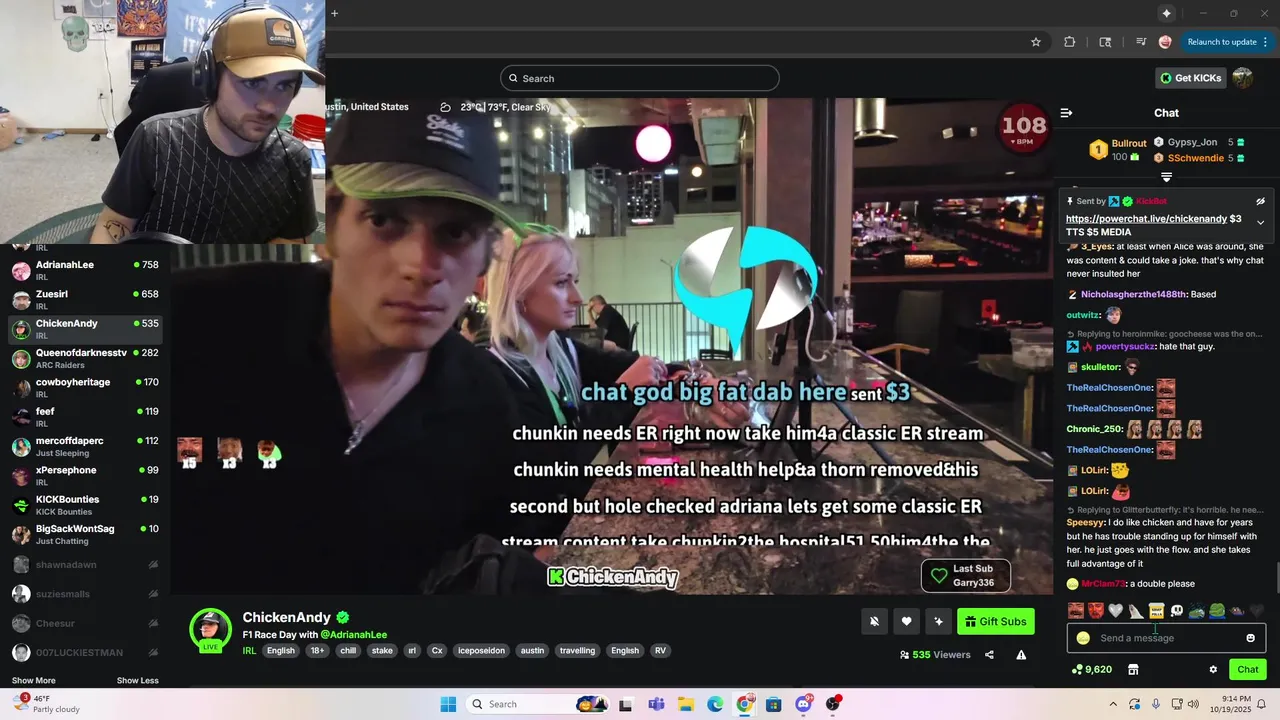Click the Get KICKs button
This screenshot has height=720, width=1280.
[x=1189, y=78]
